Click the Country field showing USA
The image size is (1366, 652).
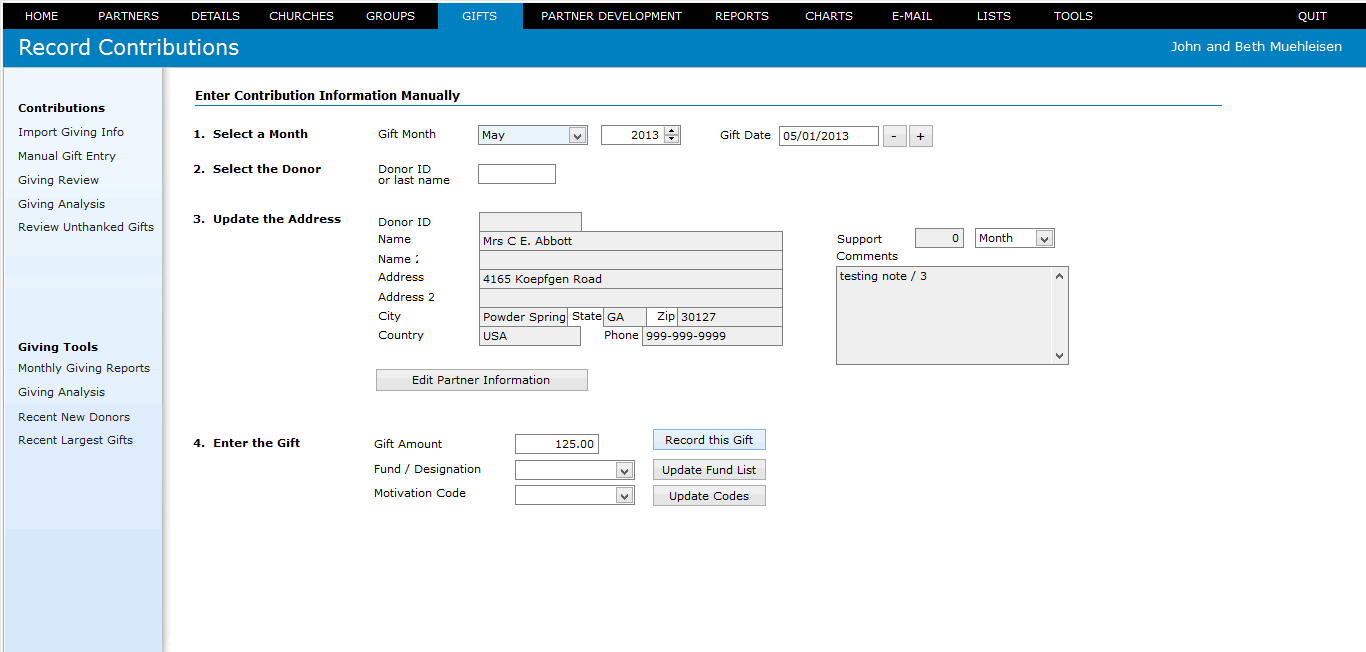tap(530, 336)
